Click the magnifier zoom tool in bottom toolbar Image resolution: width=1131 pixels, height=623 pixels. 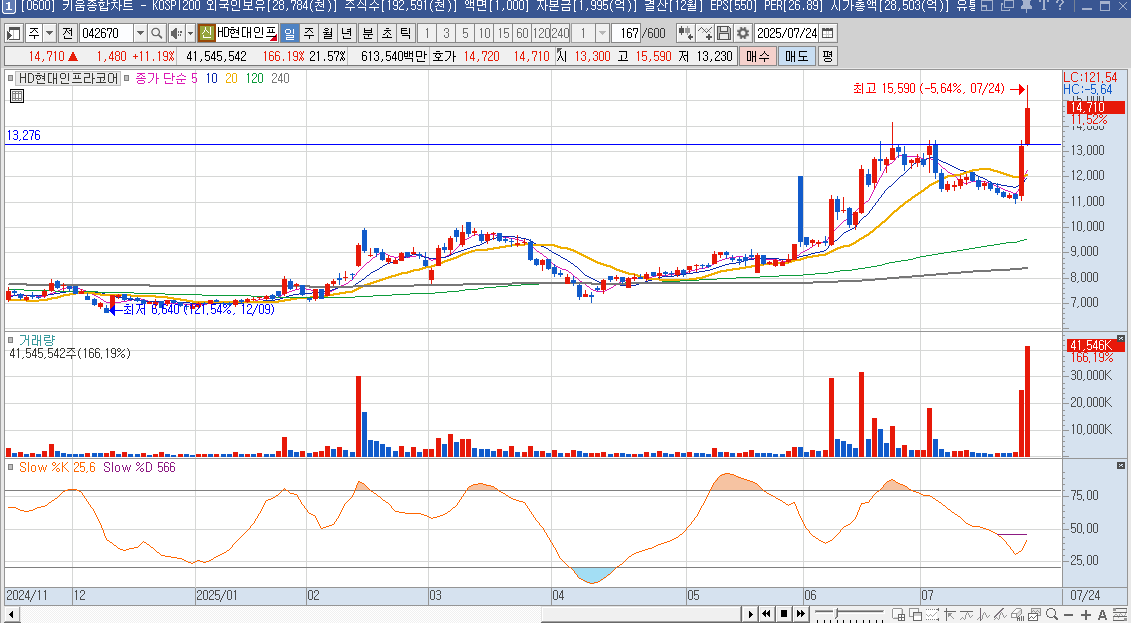(1052, 614)
